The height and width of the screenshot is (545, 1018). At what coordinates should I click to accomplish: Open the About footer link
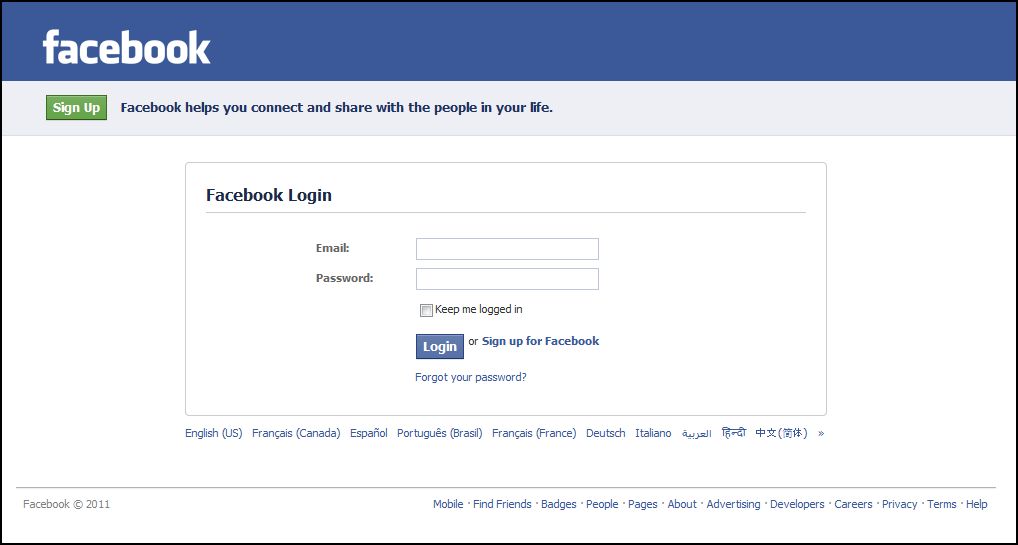[682, 504]
